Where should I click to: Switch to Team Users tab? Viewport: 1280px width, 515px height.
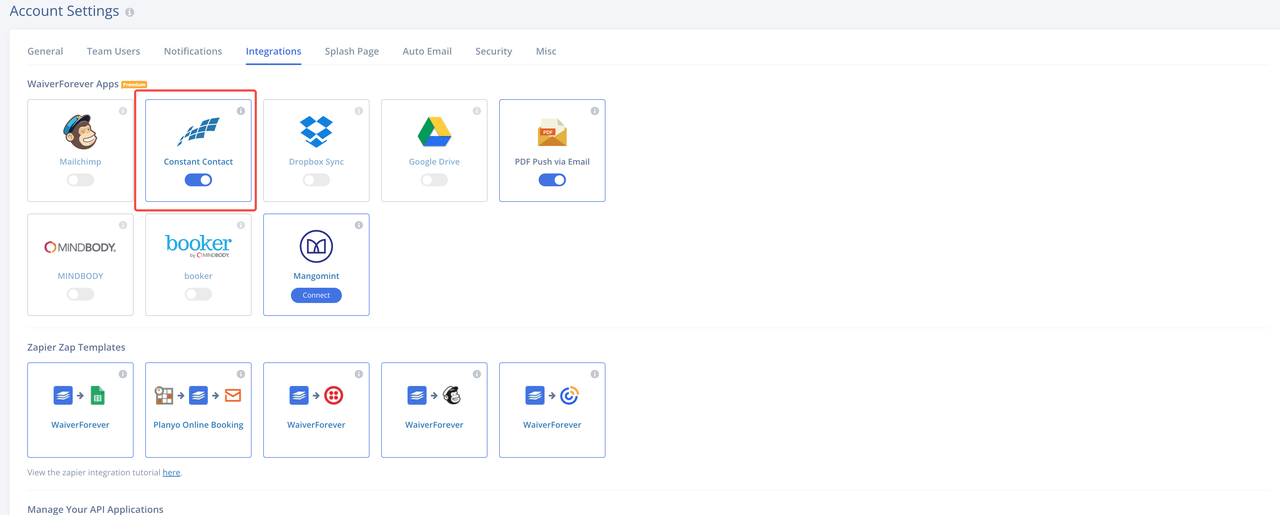(x=113, y=51)
